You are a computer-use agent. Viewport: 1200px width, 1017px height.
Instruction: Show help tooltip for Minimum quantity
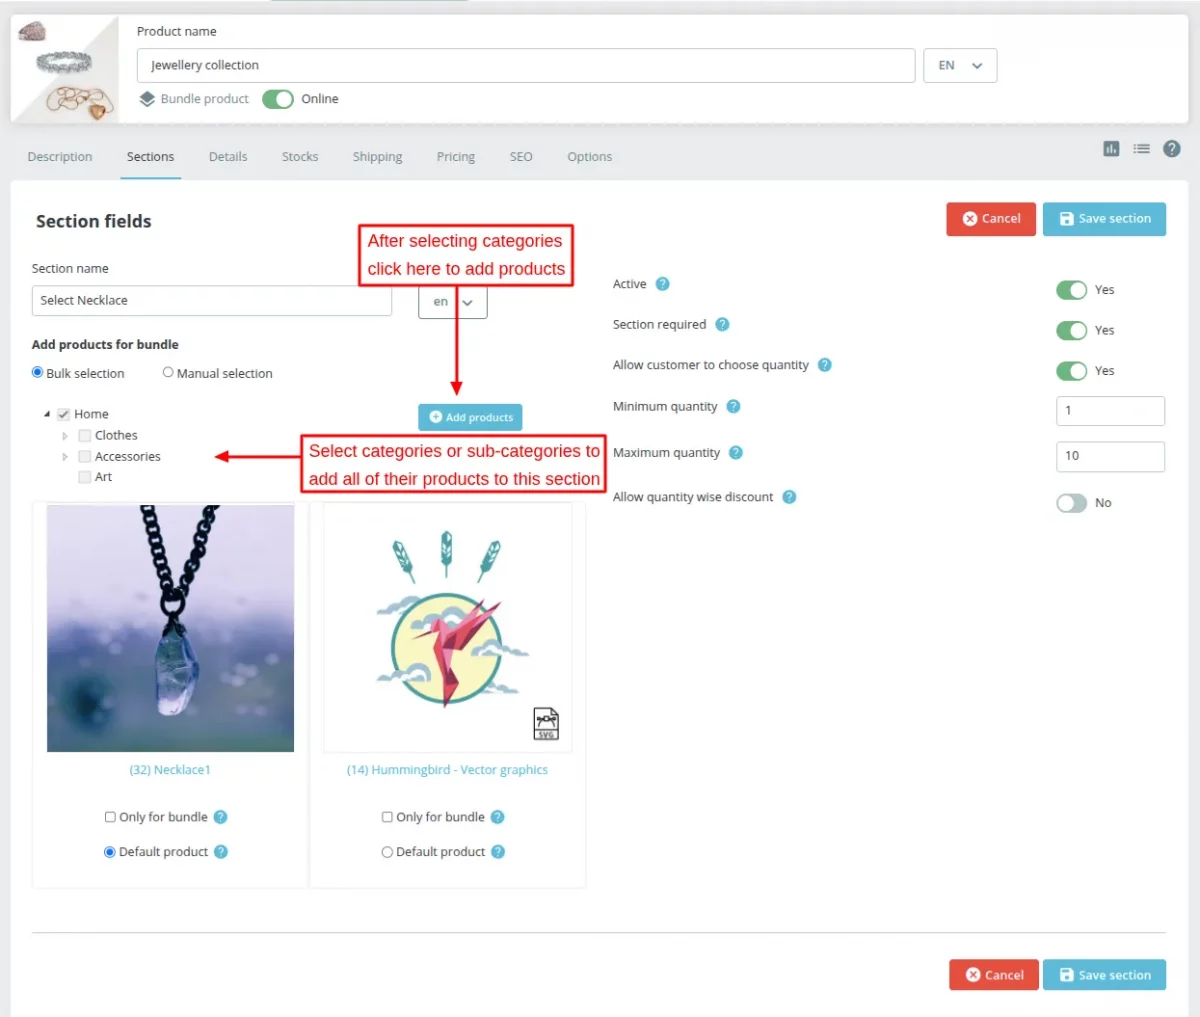coord(733,406)
